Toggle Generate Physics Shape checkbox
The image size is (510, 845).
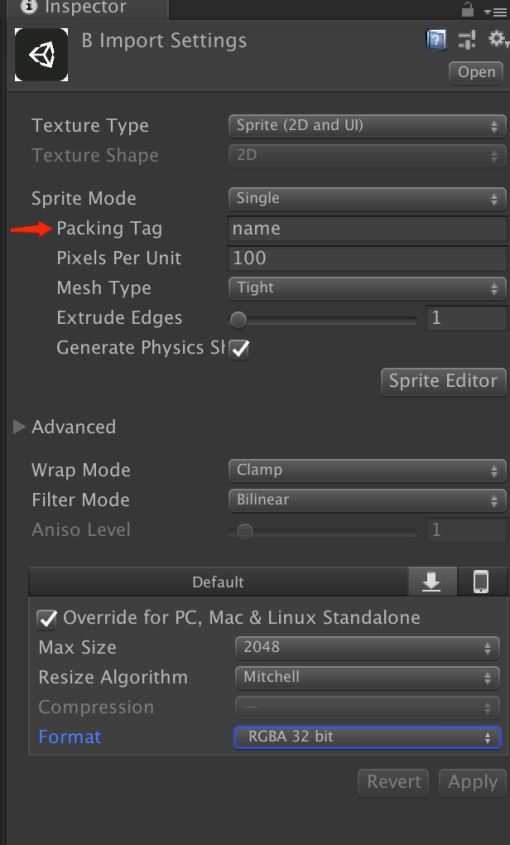pos(239,349)
